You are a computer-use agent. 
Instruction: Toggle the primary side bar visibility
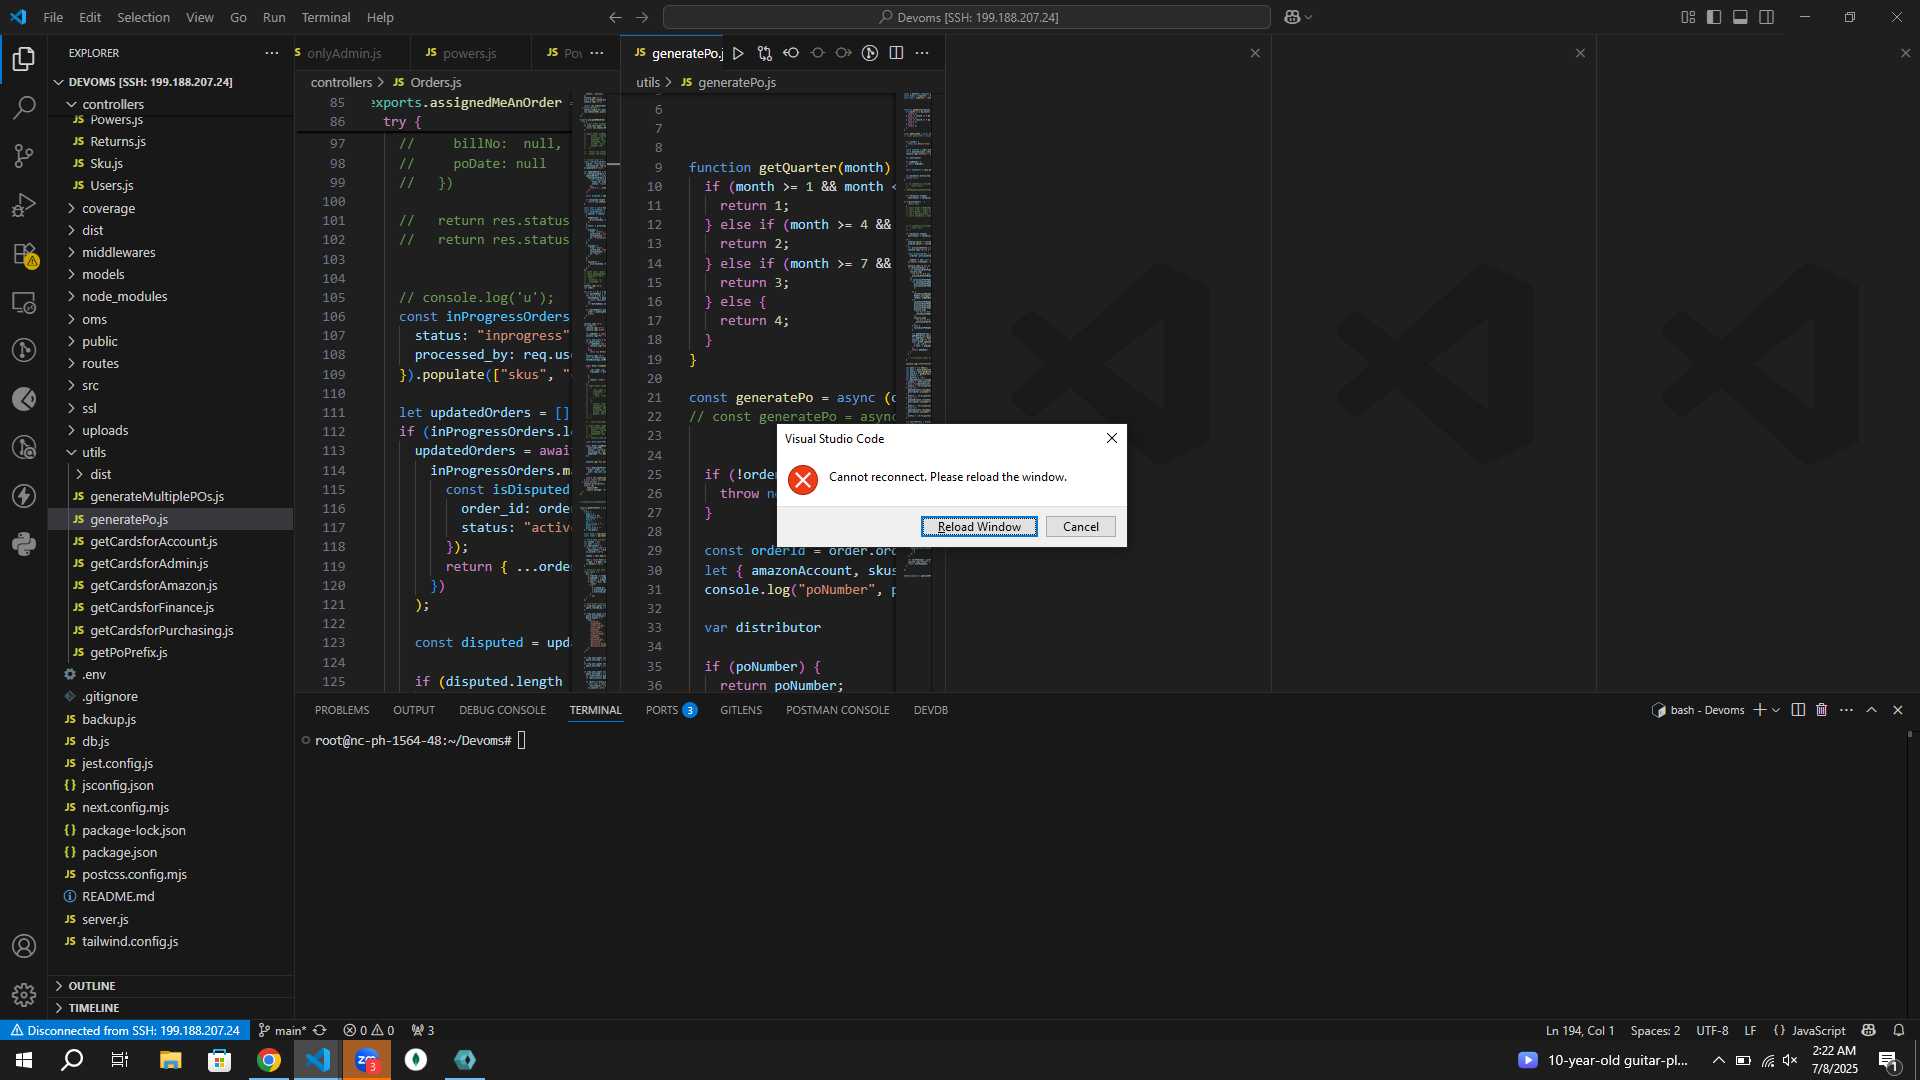point(1714,17)
